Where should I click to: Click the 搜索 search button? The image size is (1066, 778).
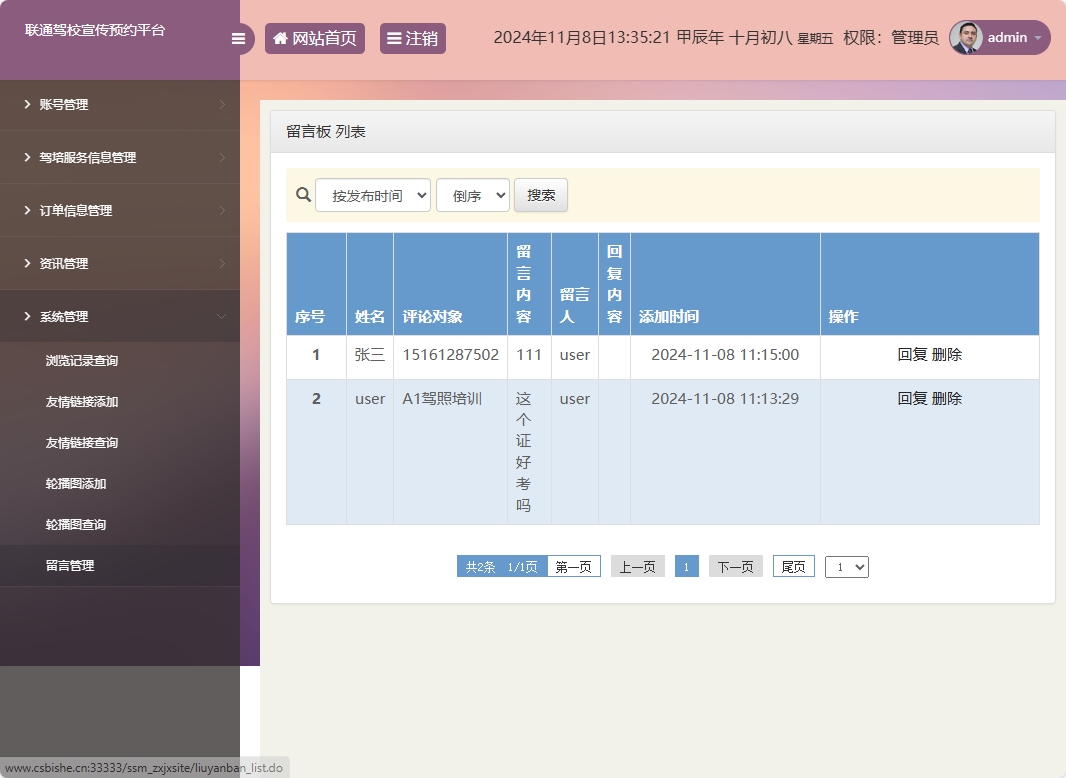click(540, 195)
